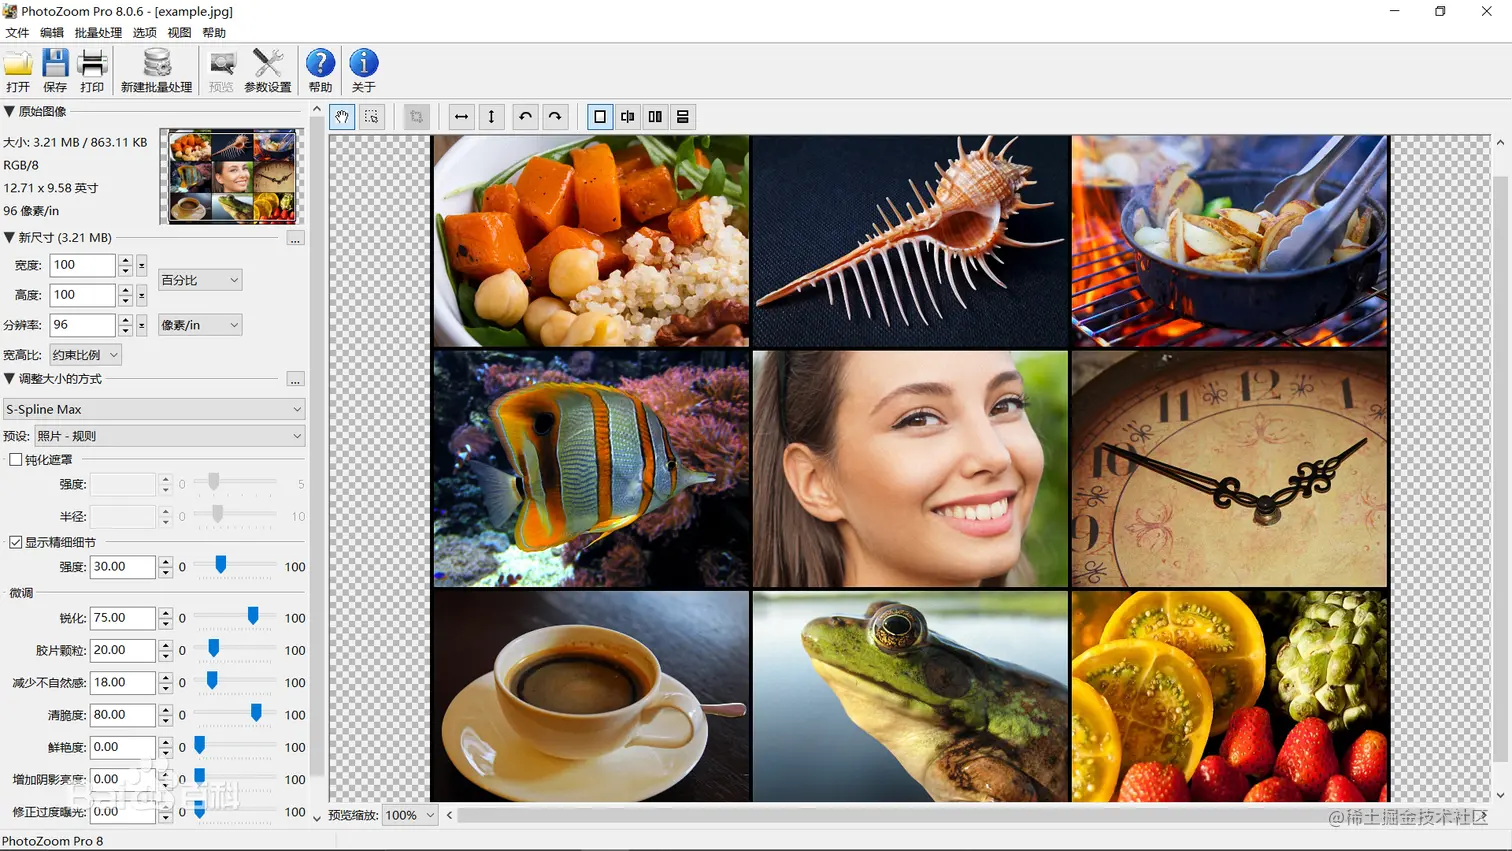Click the original image thumbnail
Viewport: 1512px width, 851px height.
(232, 175)
